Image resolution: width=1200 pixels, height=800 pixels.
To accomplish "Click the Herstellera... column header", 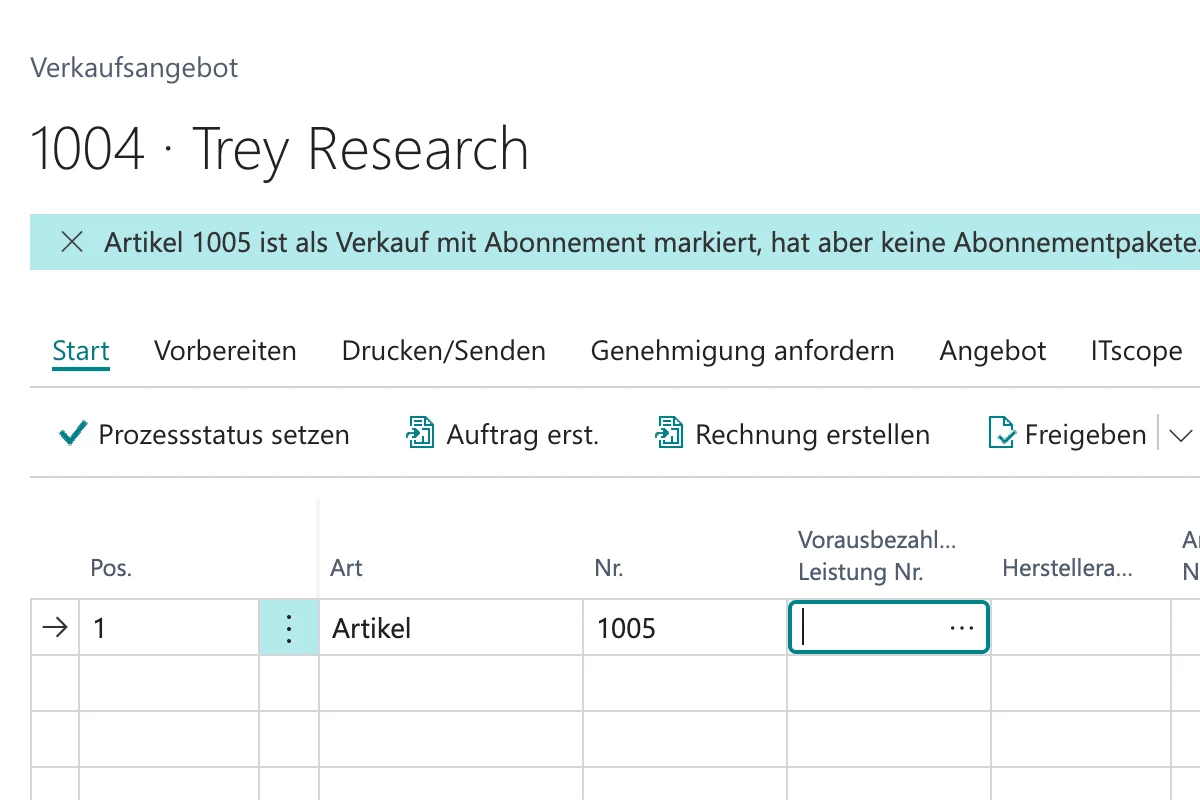I will (x=1067, y=569).
